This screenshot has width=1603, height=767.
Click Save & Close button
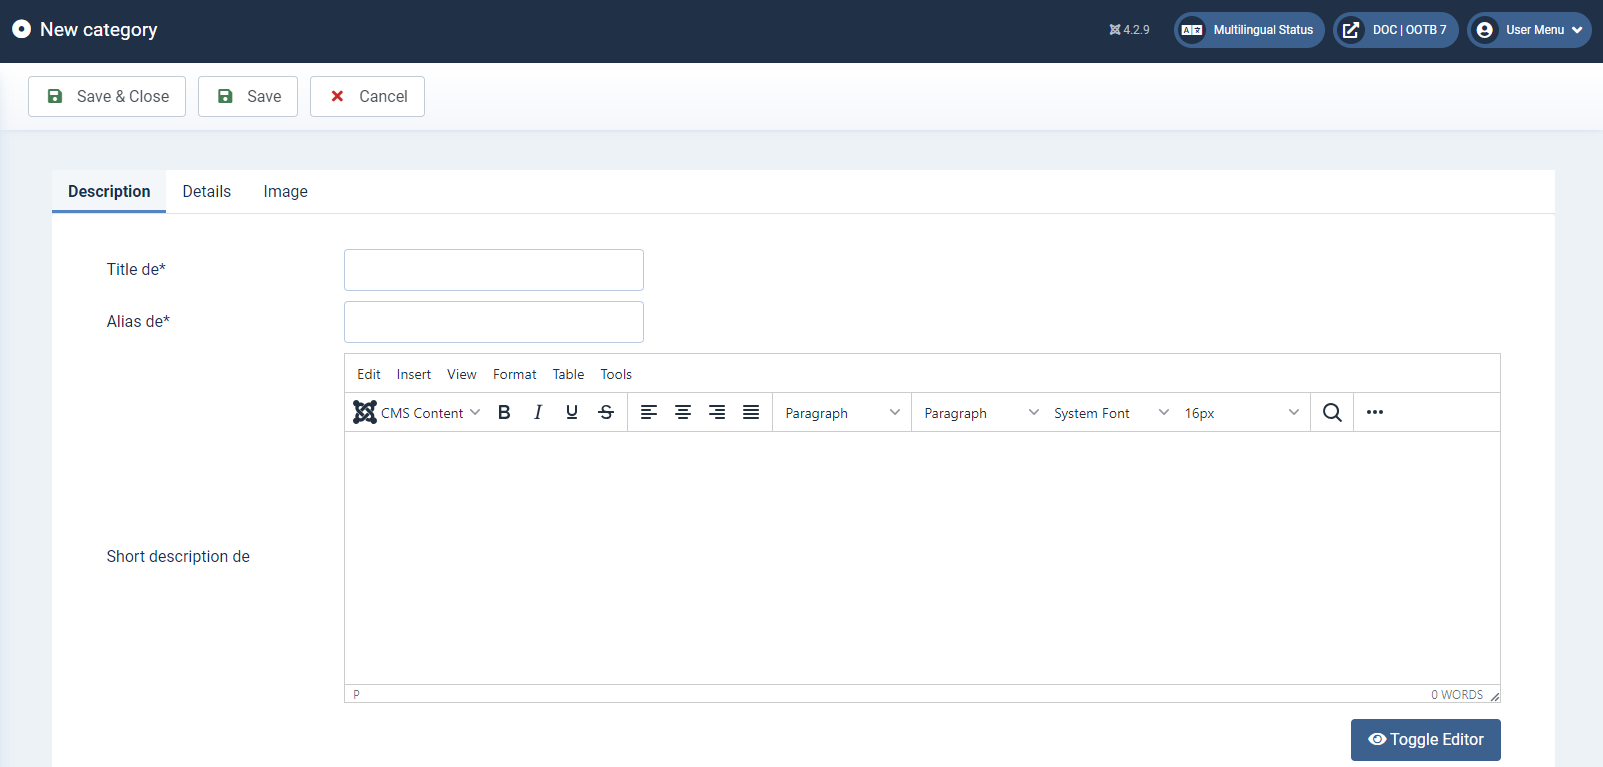click(x=107, y=96)
